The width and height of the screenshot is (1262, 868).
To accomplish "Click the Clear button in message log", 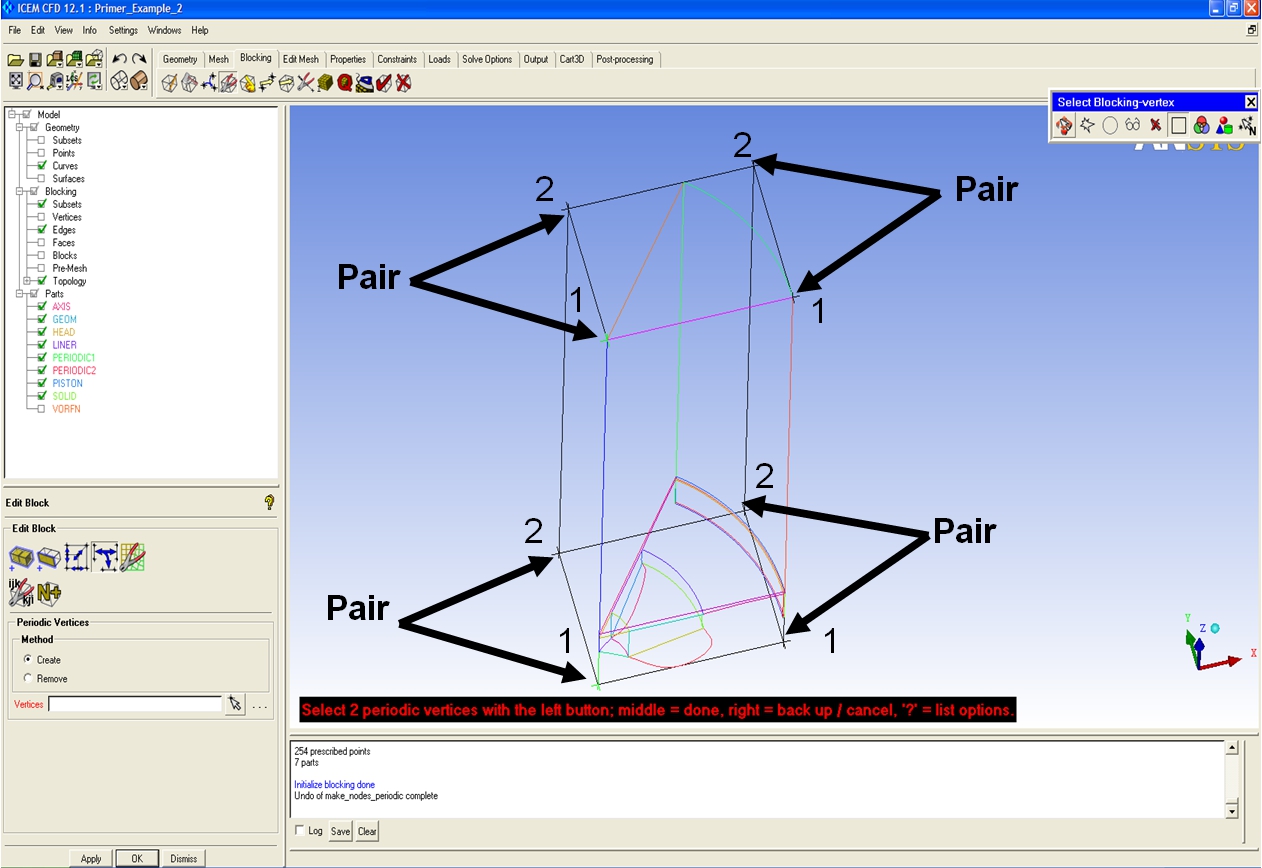I will point(367,831).
